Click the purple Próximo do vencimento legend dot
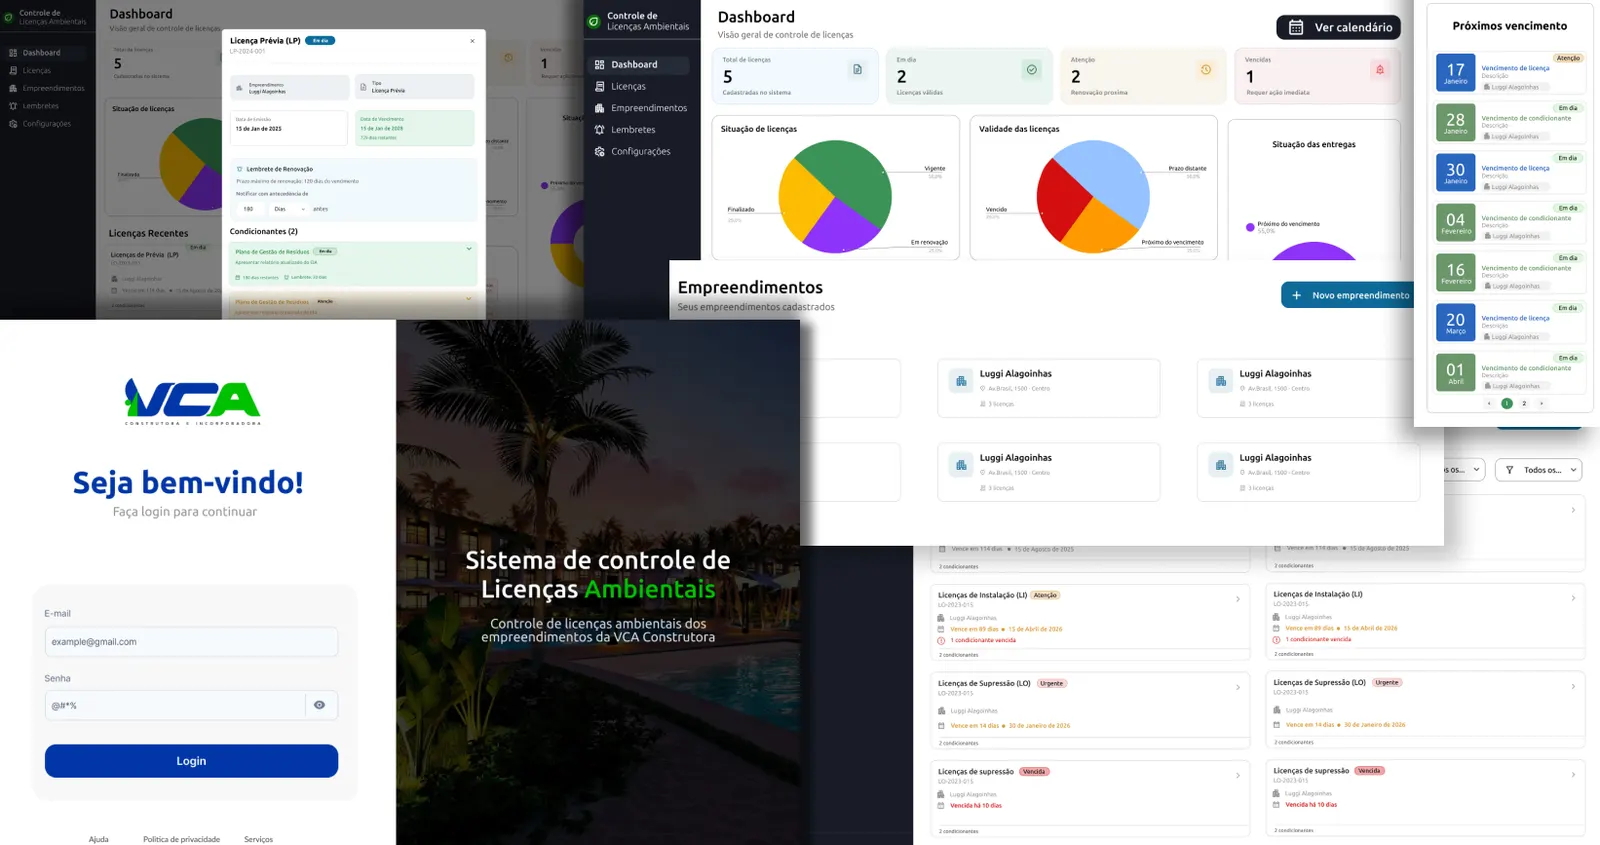 (1250, 227)
